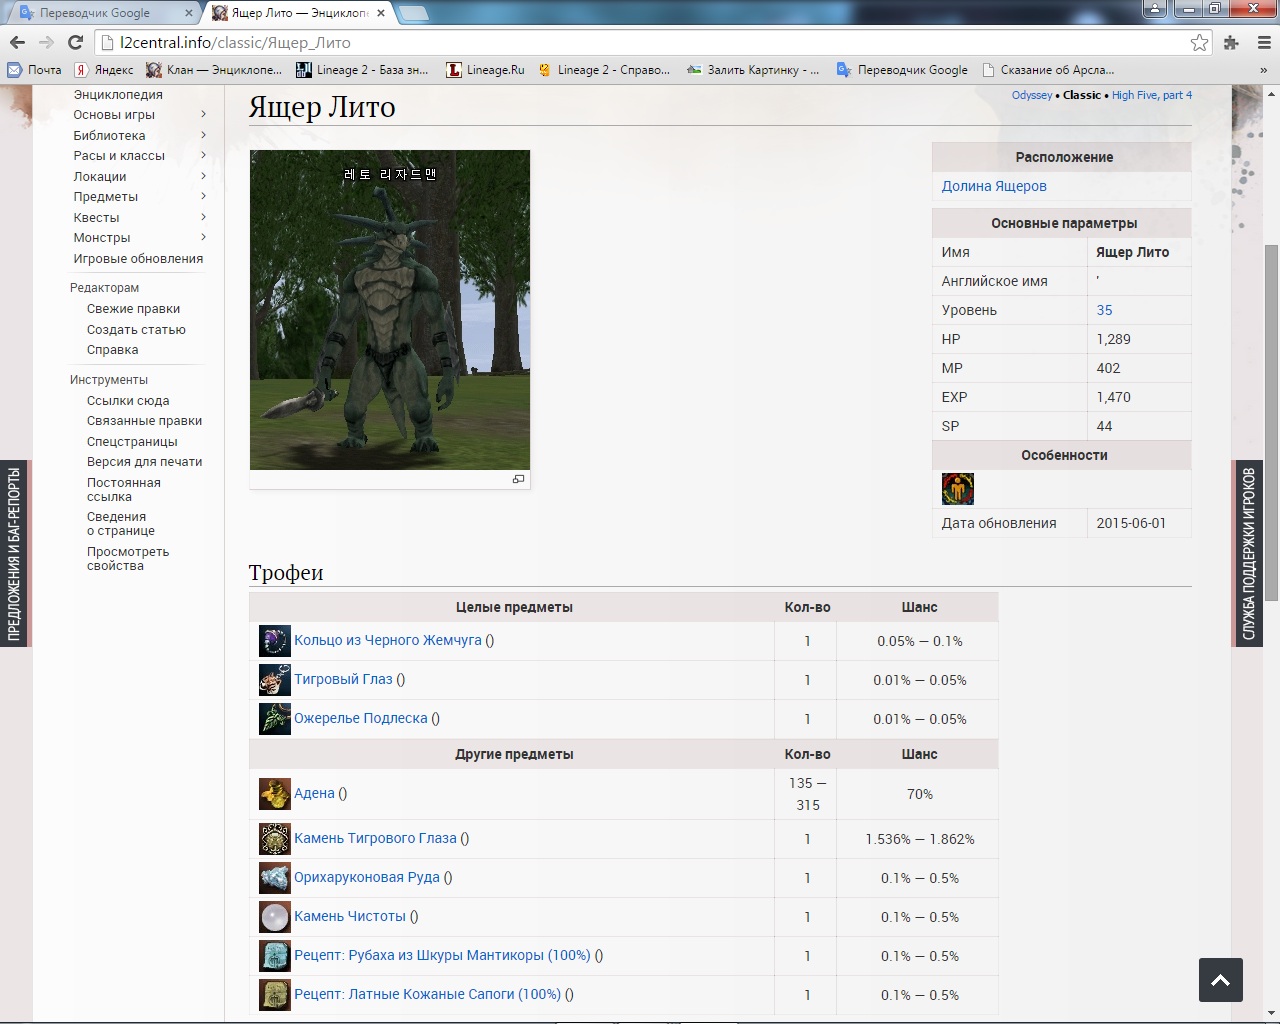This screenshot has height=1024, width=1280.
Task: Click the scroll-to-top arrow button
Action: click(x=1221, y=980)
